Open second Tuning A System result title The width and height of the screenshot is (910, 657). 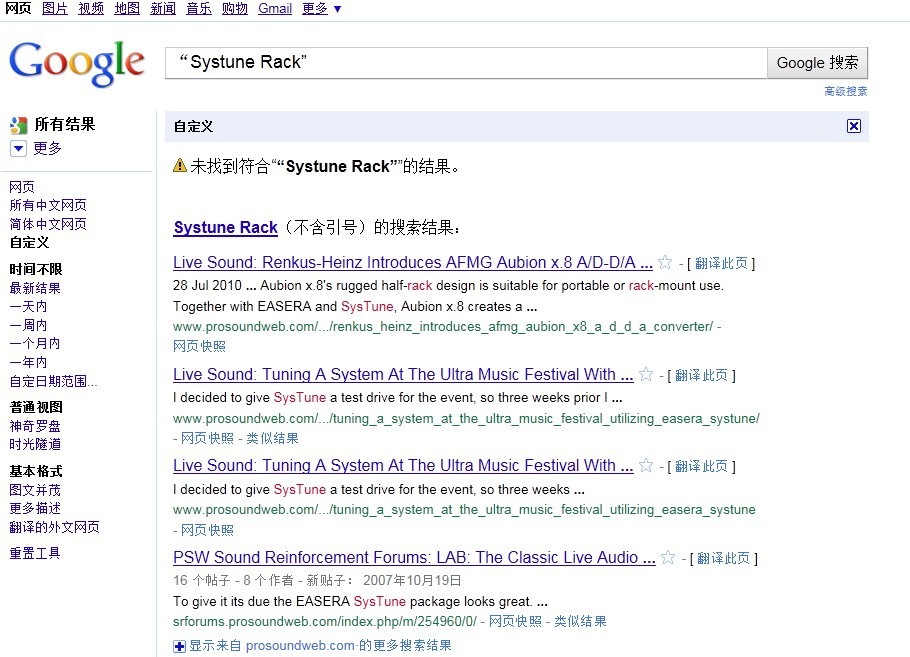click(403, 465)
